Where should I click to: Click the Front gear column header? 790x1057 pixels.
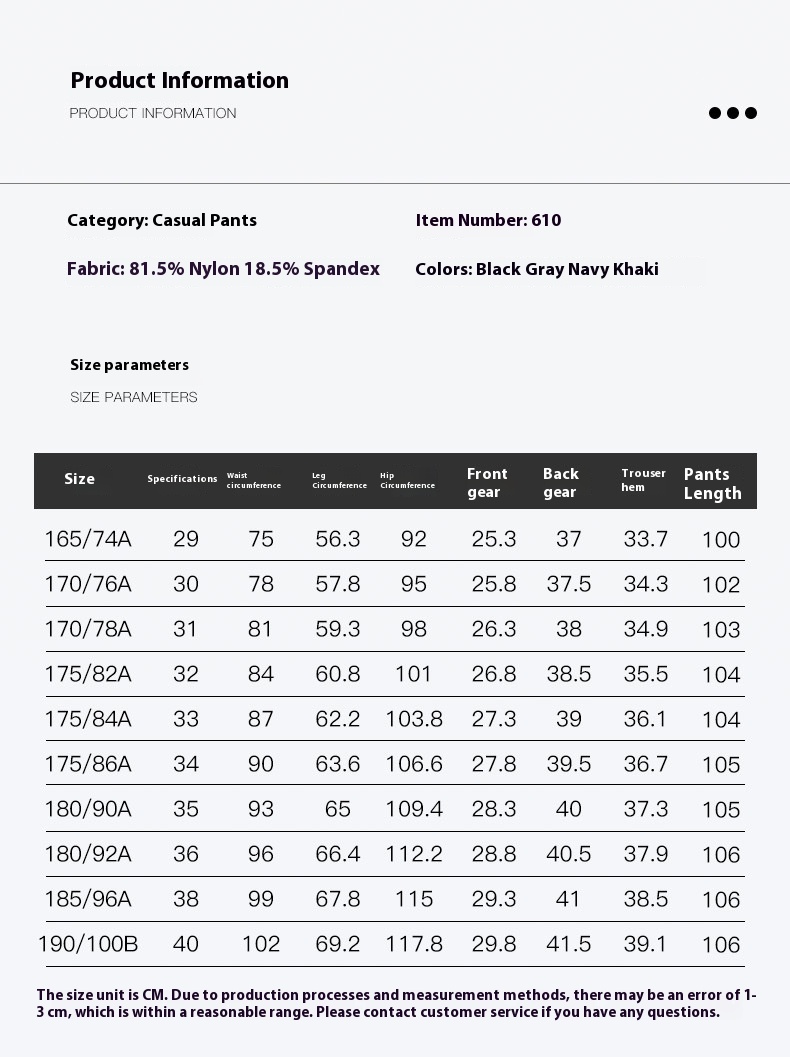(487, 482)
